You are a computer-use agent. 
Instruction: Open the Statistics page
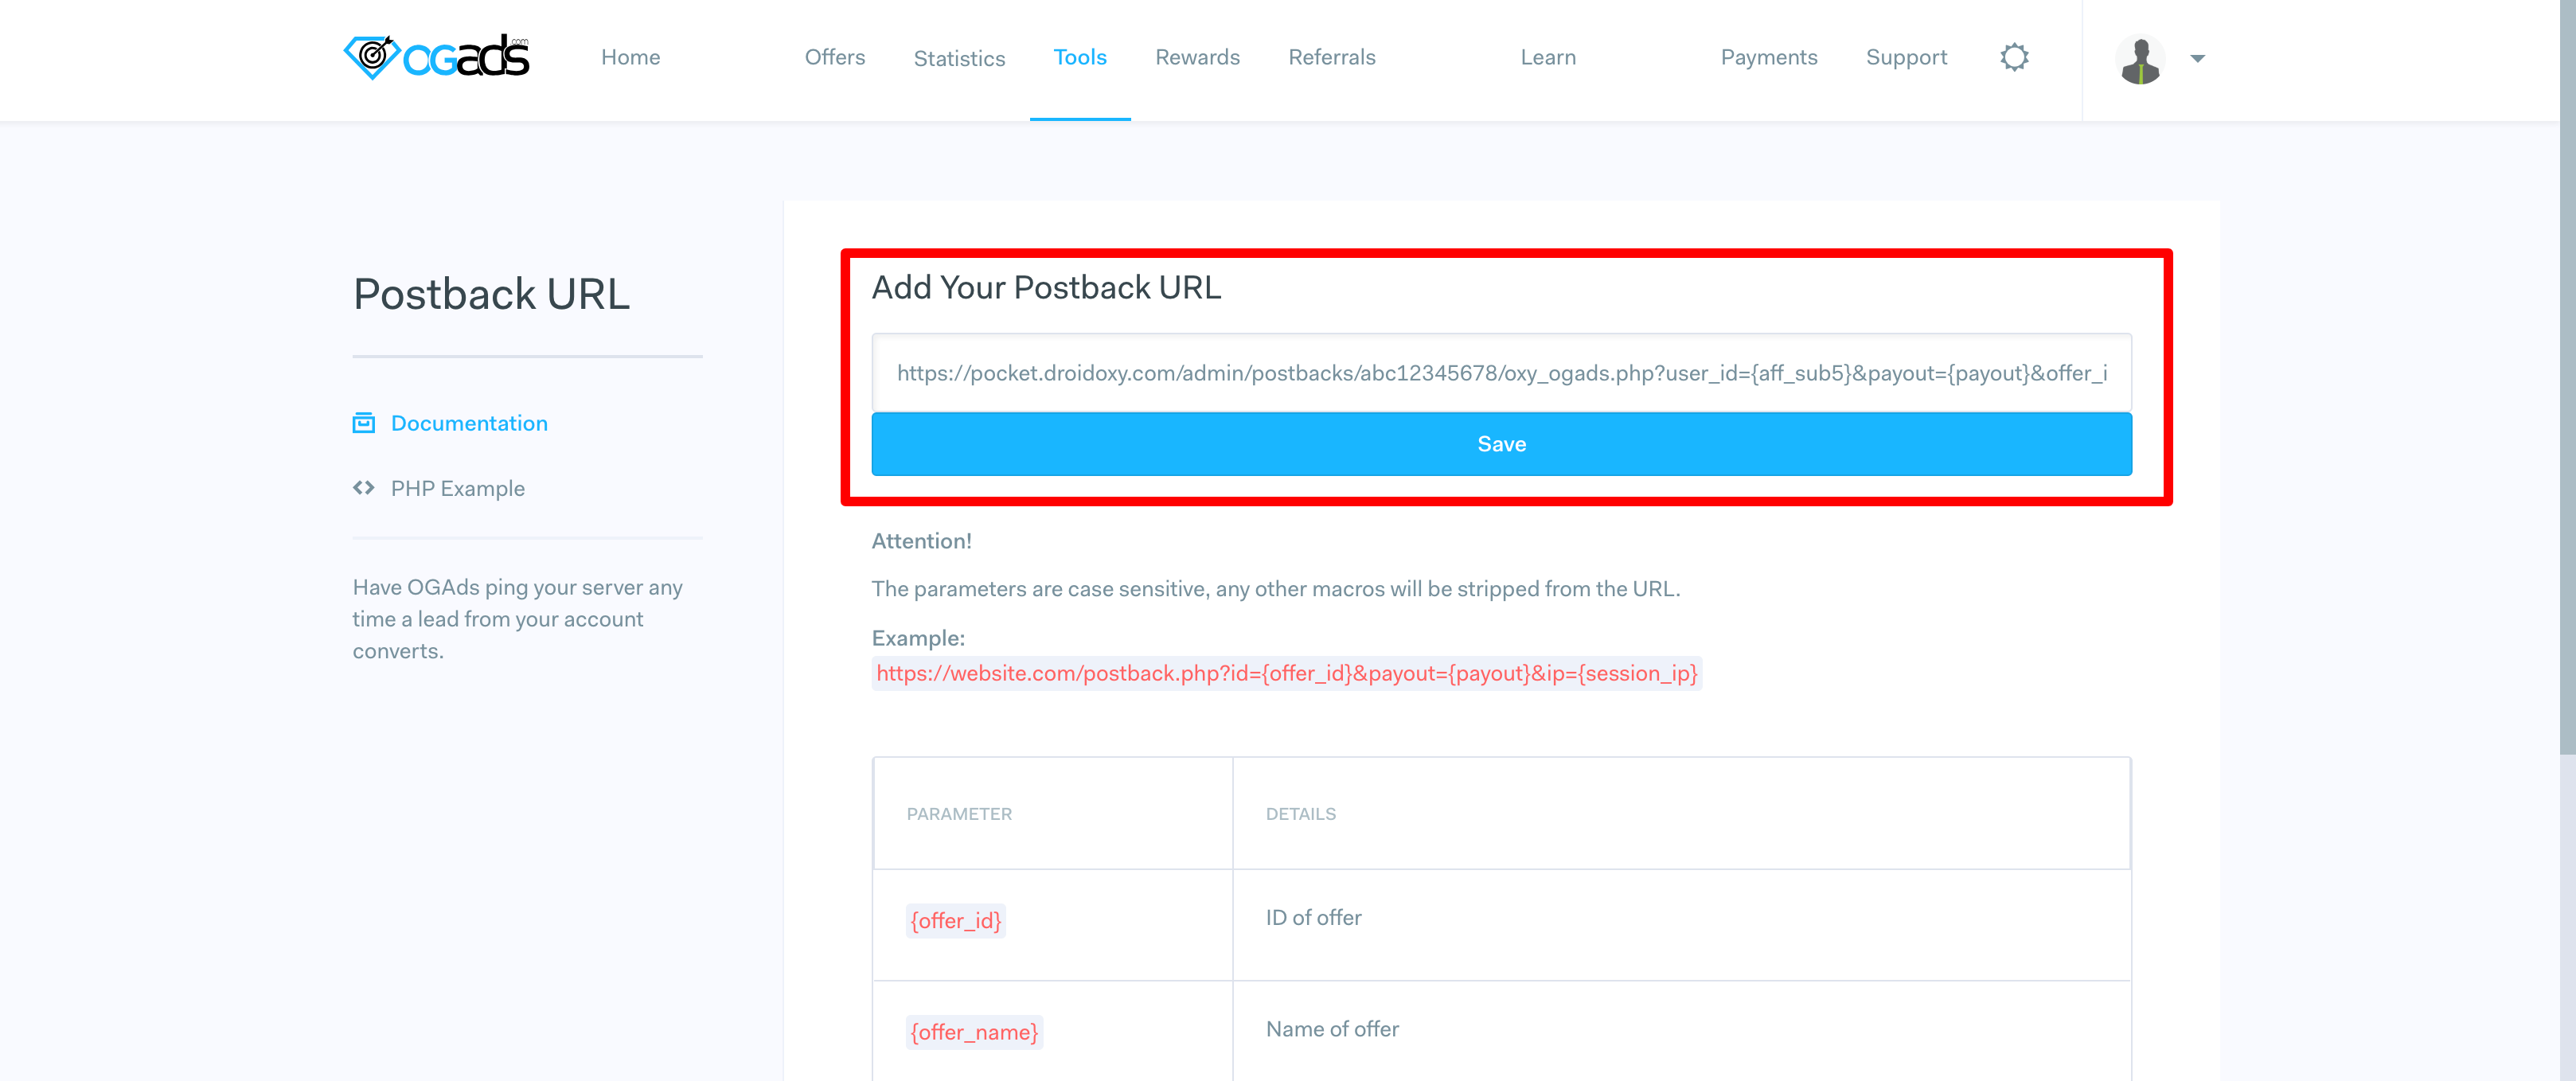click(959, 58)
